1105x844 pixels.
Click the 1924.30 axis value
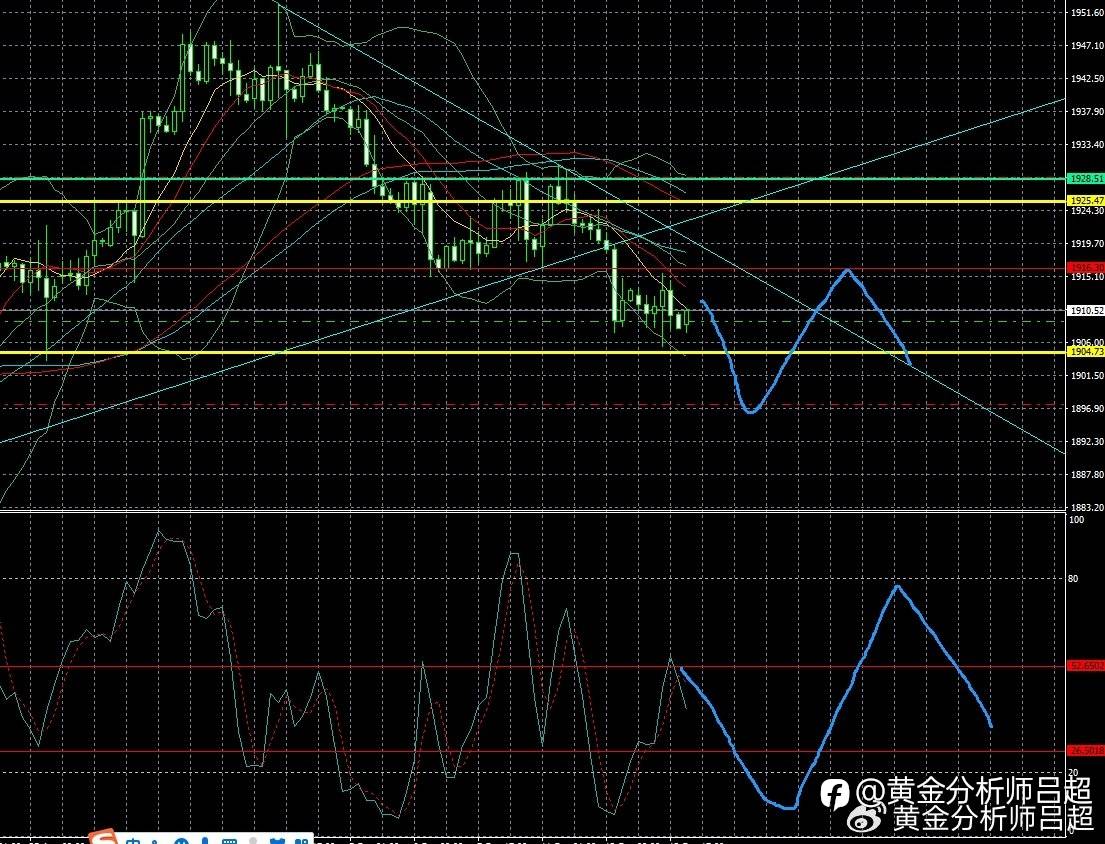(1087, 211)
